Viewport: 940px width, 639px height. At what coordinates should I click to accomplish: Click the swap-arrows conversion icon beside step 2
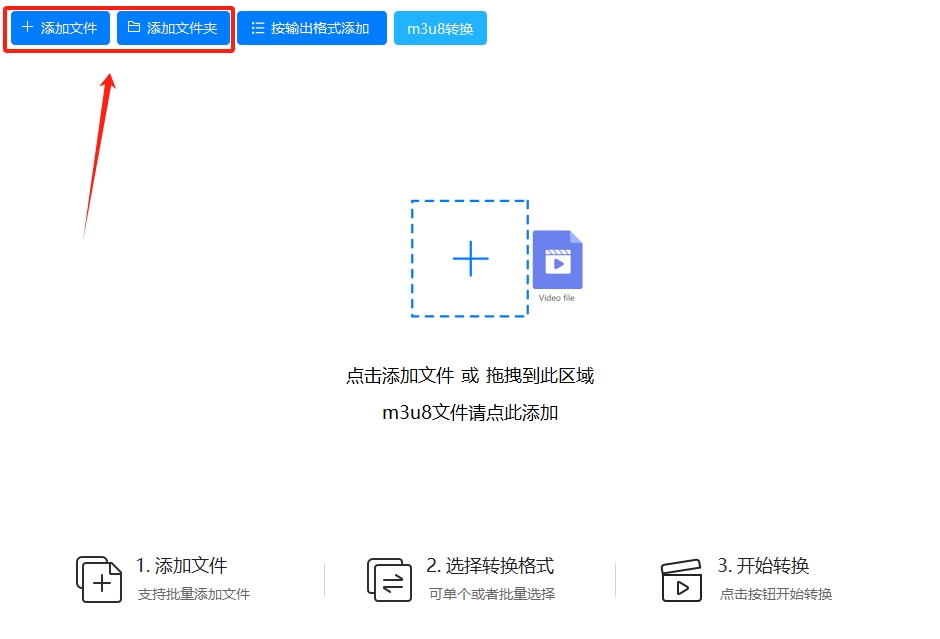click(388, 578)
